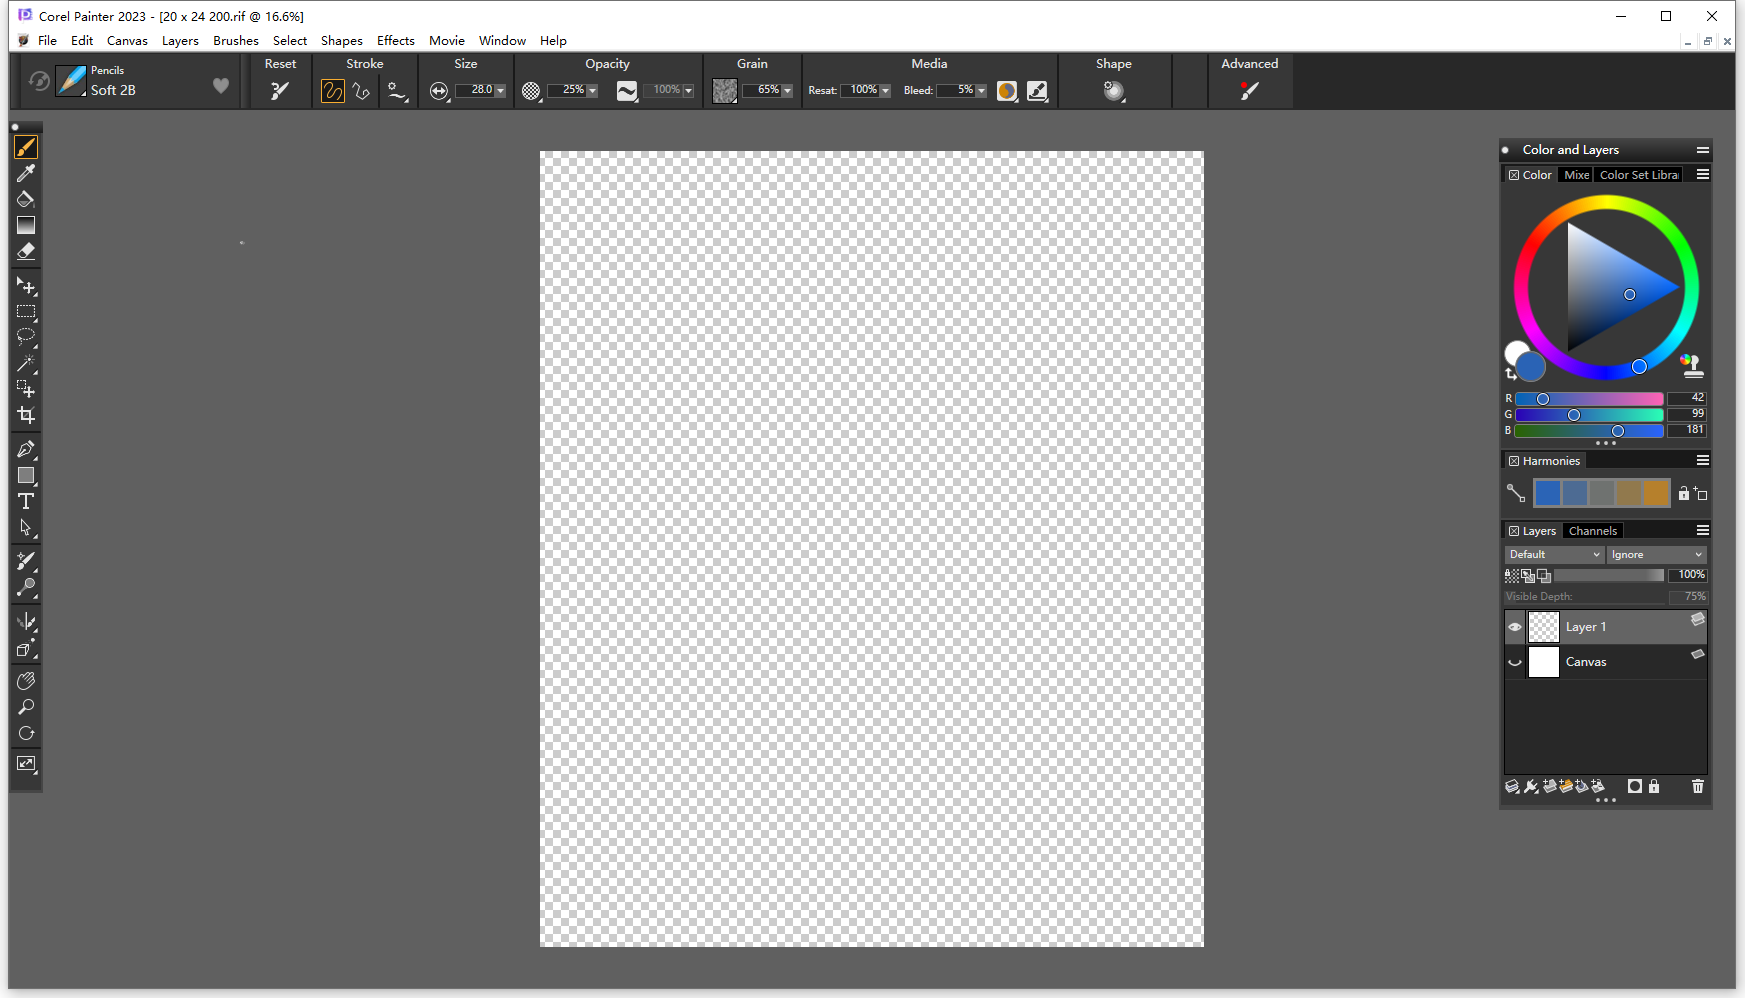
Task: Lock the selected layer
Action: click(1654, 786)
